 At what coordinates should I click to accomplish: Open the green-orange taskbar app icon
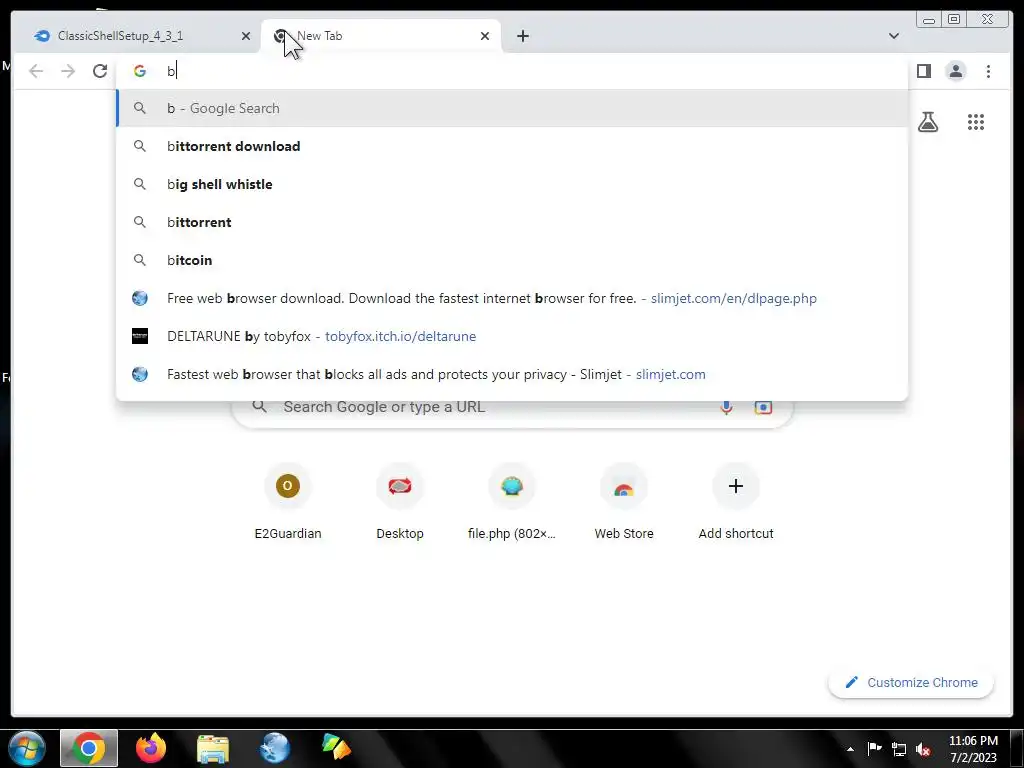(336, 748)
